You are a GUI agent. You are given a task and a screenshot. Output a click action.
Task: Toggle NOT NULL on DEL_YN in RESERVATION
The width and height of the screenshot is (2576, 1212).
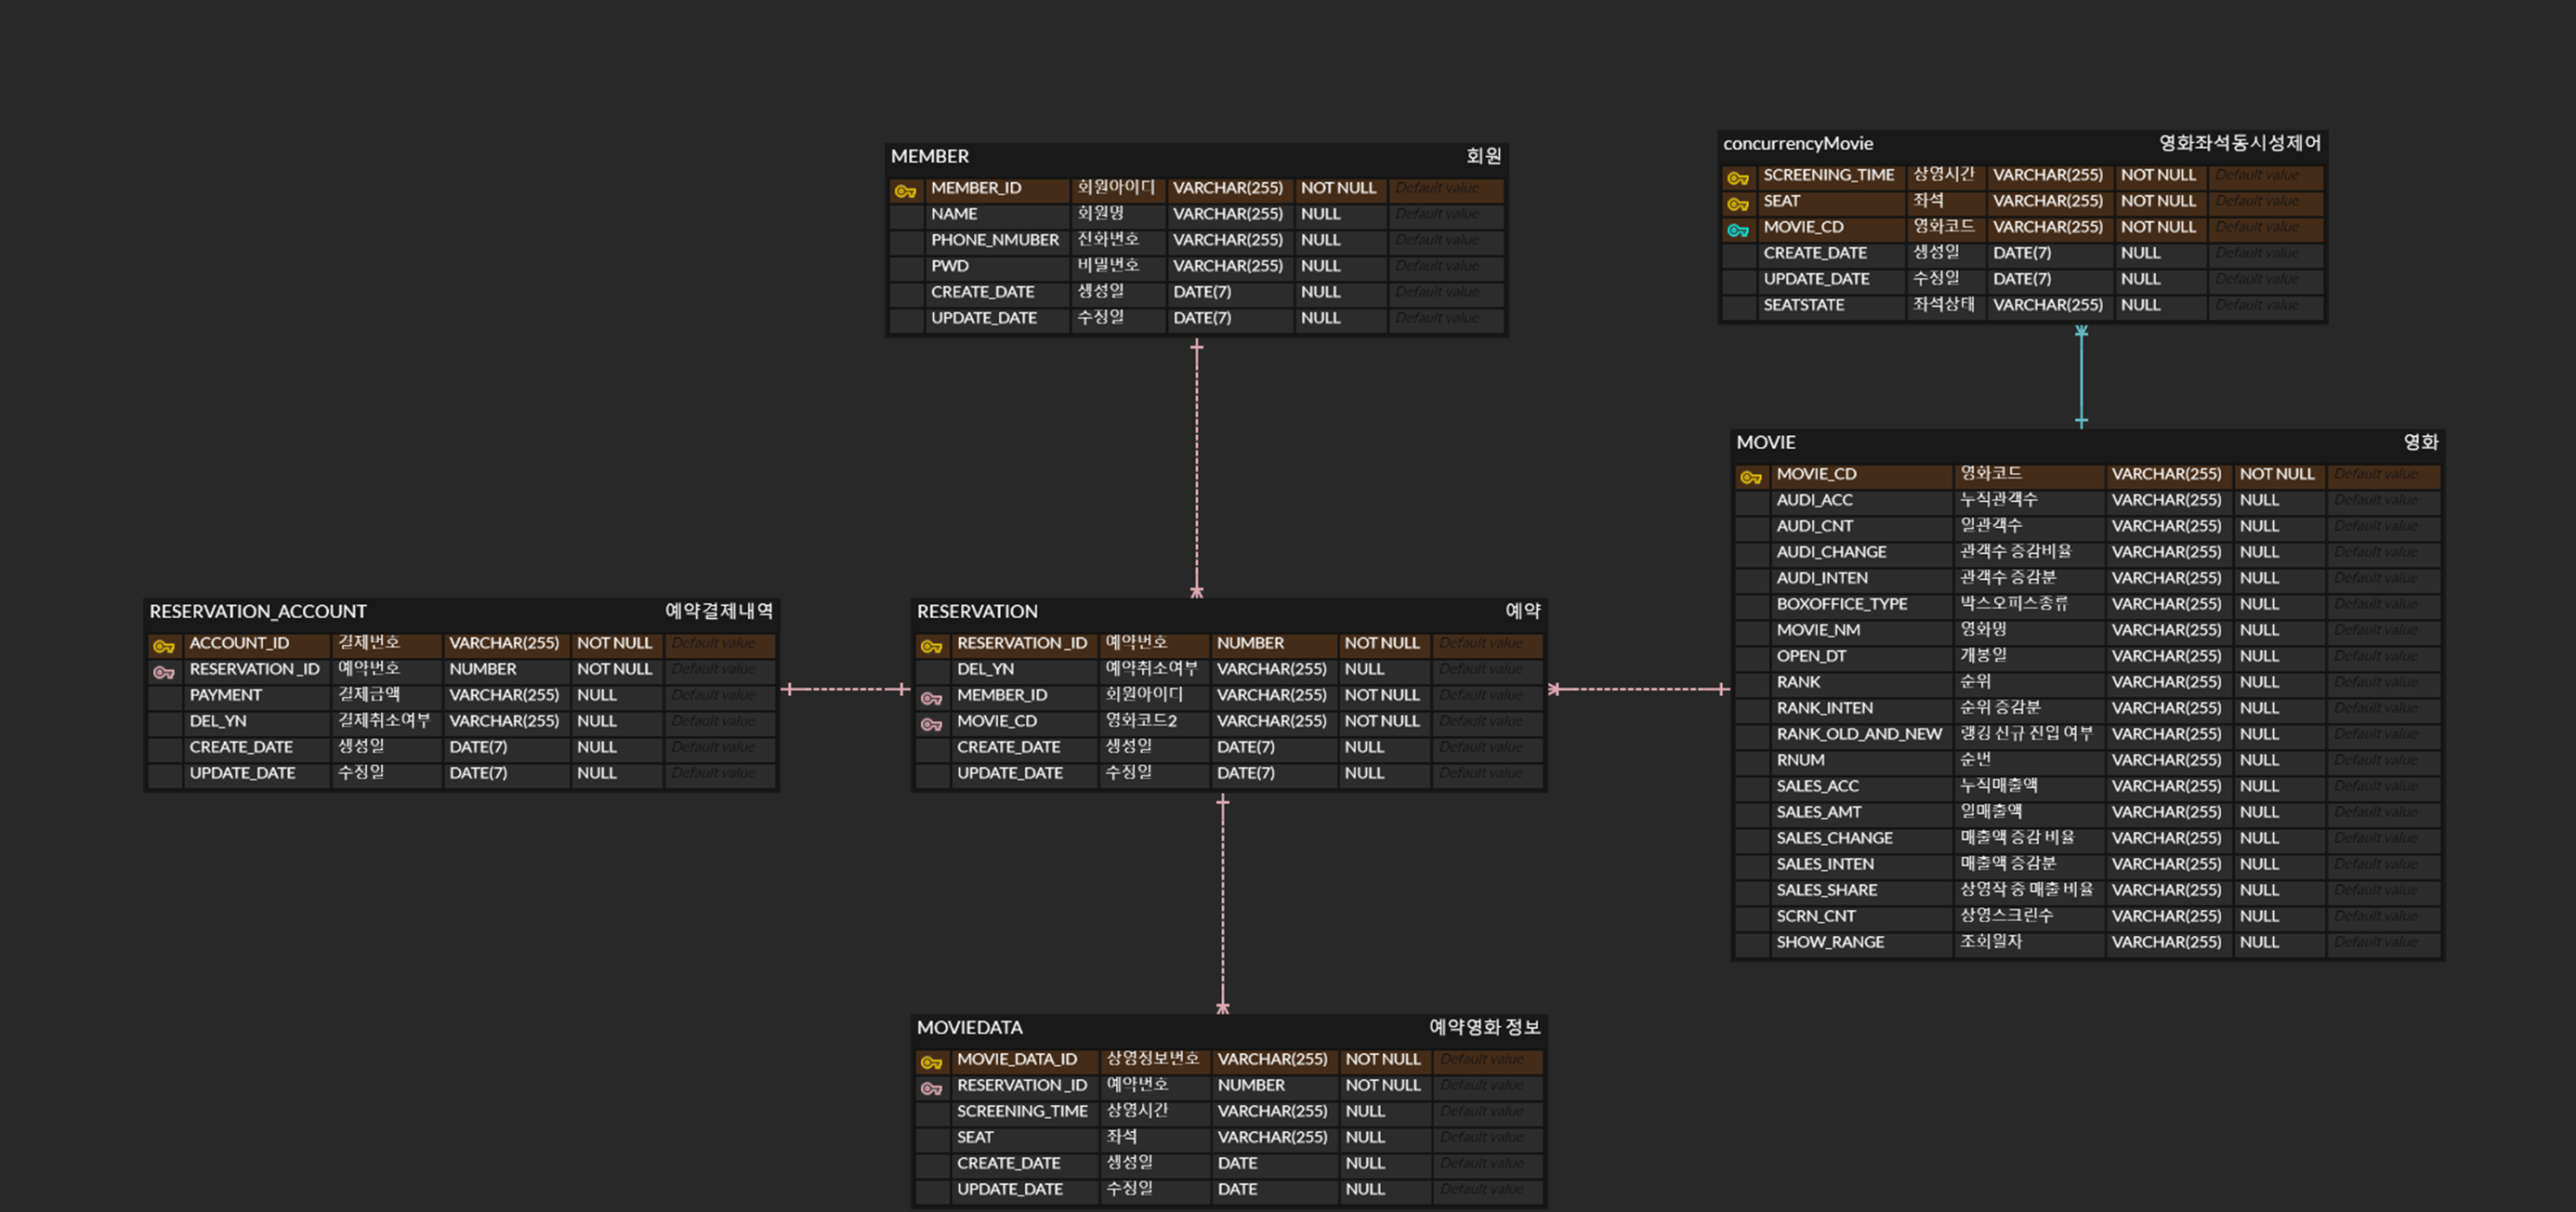coord(1364,669)
